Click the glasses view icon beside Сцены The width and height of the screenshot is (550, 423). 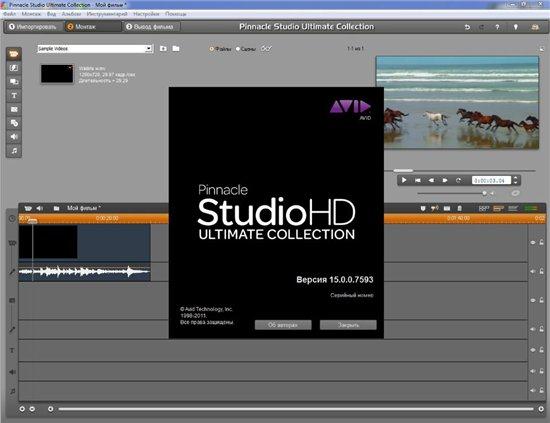coord(266,48)
